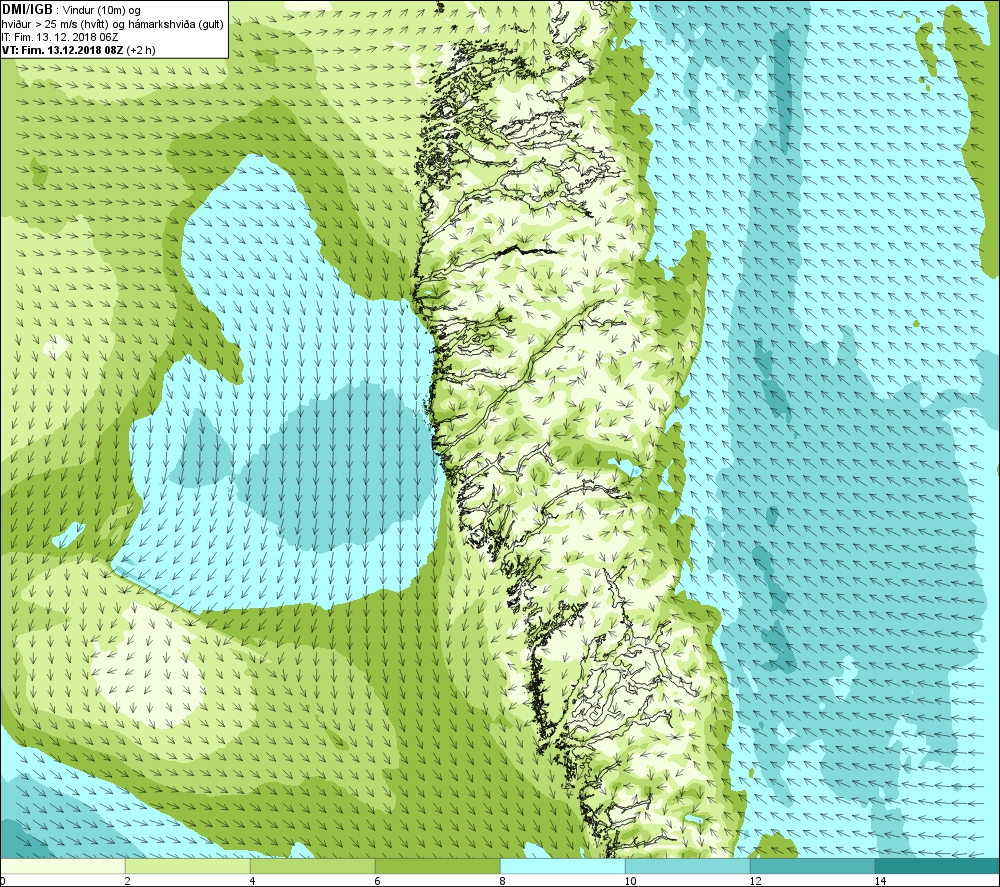Click the 'IT: Fim. 13. 12. 2018 06Z' line
Screen dimensions: 1000x887
pyautogui.click(x=60, y=36)
